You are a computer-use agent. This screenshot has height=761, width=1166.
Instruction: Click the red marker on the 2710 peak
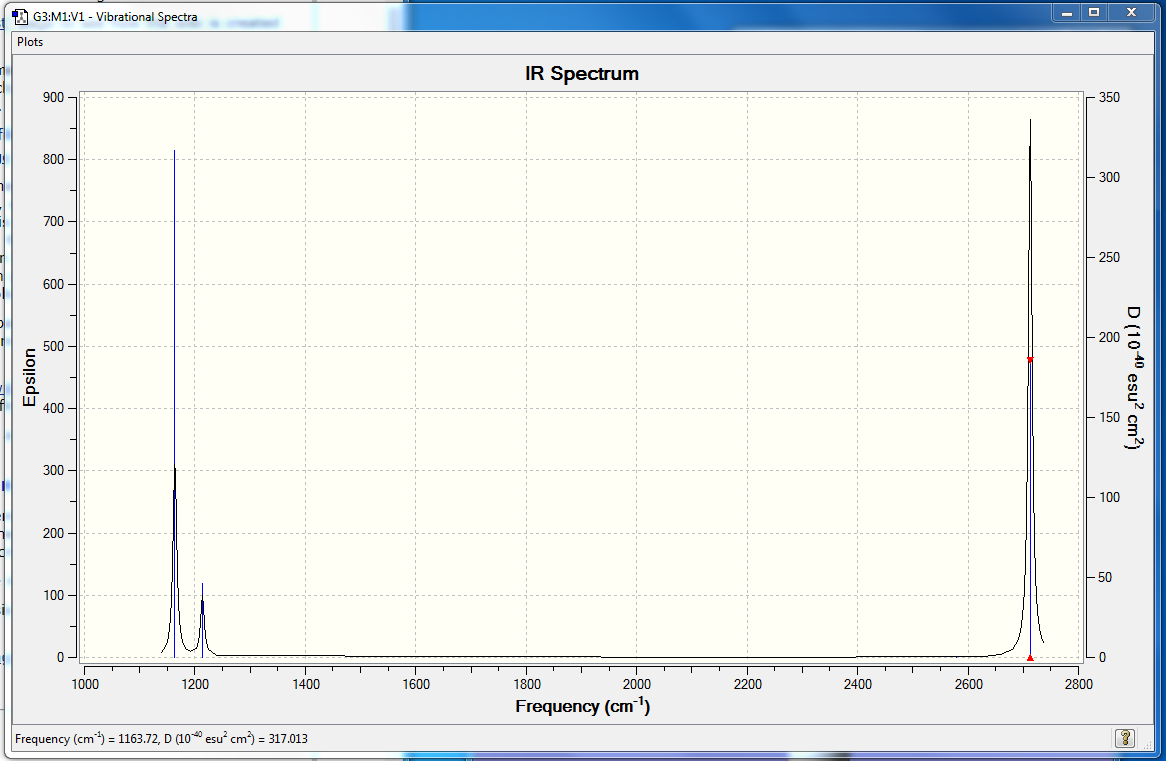point(1030,359)
